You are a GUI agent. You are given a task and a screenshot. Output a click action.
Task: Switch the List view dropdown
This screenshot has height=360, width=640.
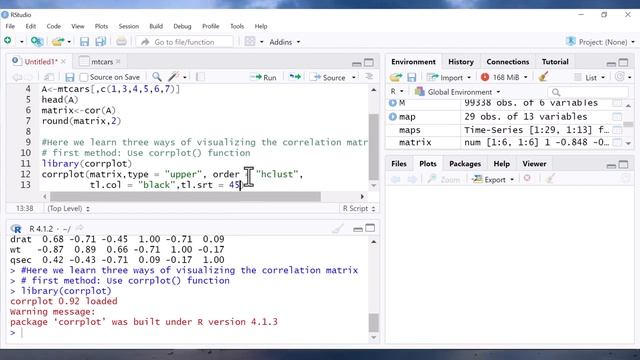589,77
